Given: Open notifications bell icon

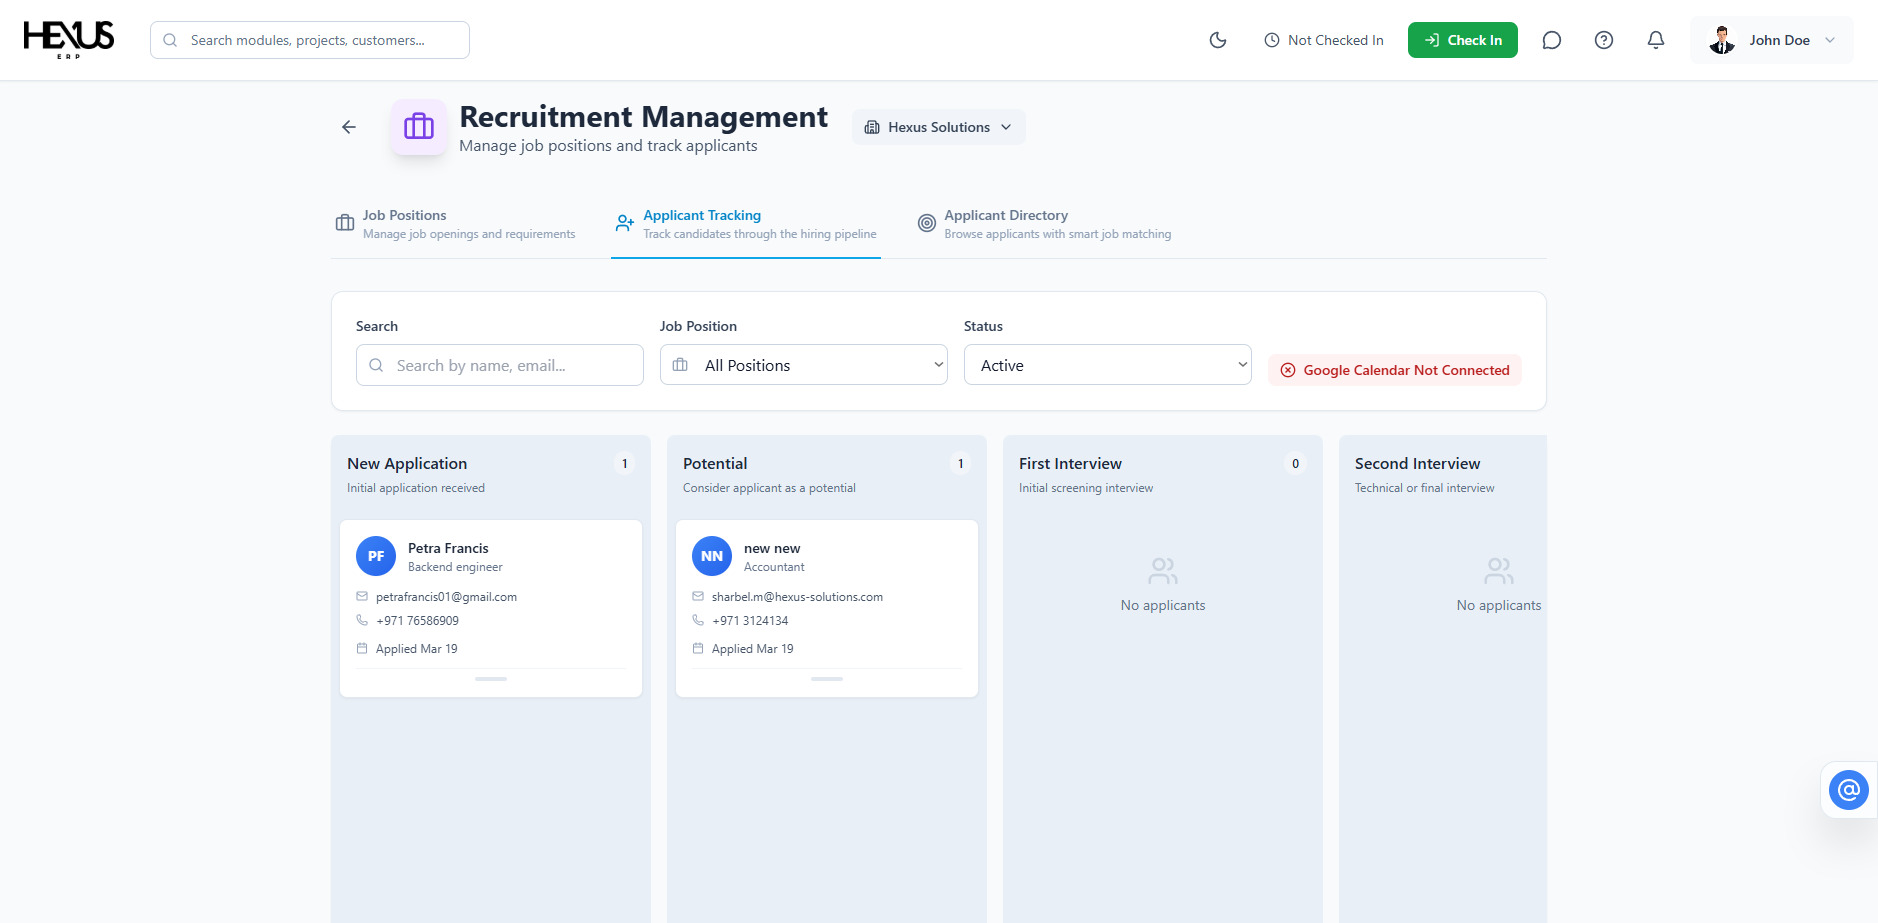Looking at the screenshot, I should point(1656,40).
